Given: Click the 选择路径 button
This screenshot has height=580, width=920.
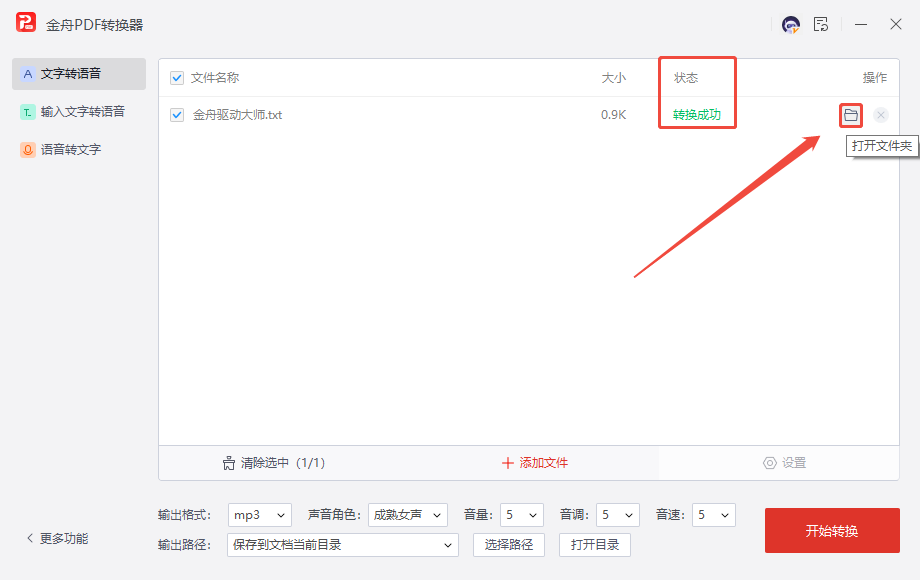Looking at the screenshot, I should coord(509,545).
